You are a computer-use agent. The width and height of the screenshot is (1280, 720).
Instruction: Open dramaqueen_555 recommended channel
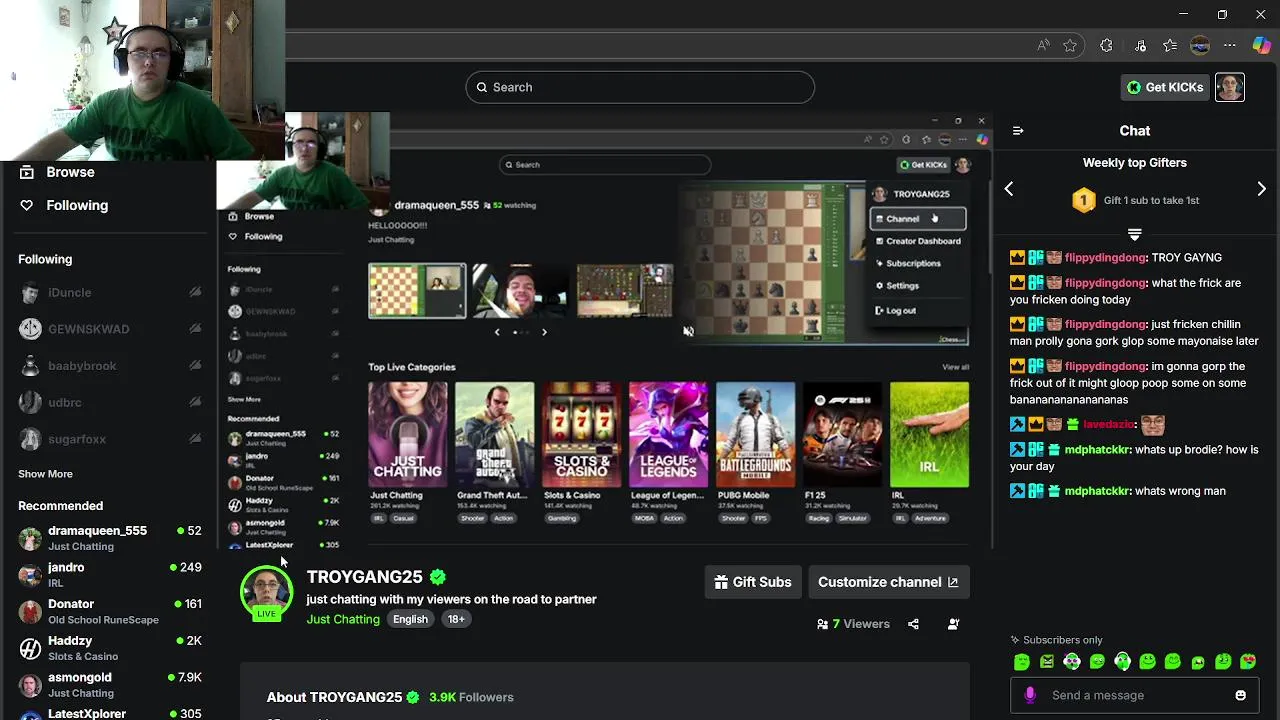click(110, 538)
